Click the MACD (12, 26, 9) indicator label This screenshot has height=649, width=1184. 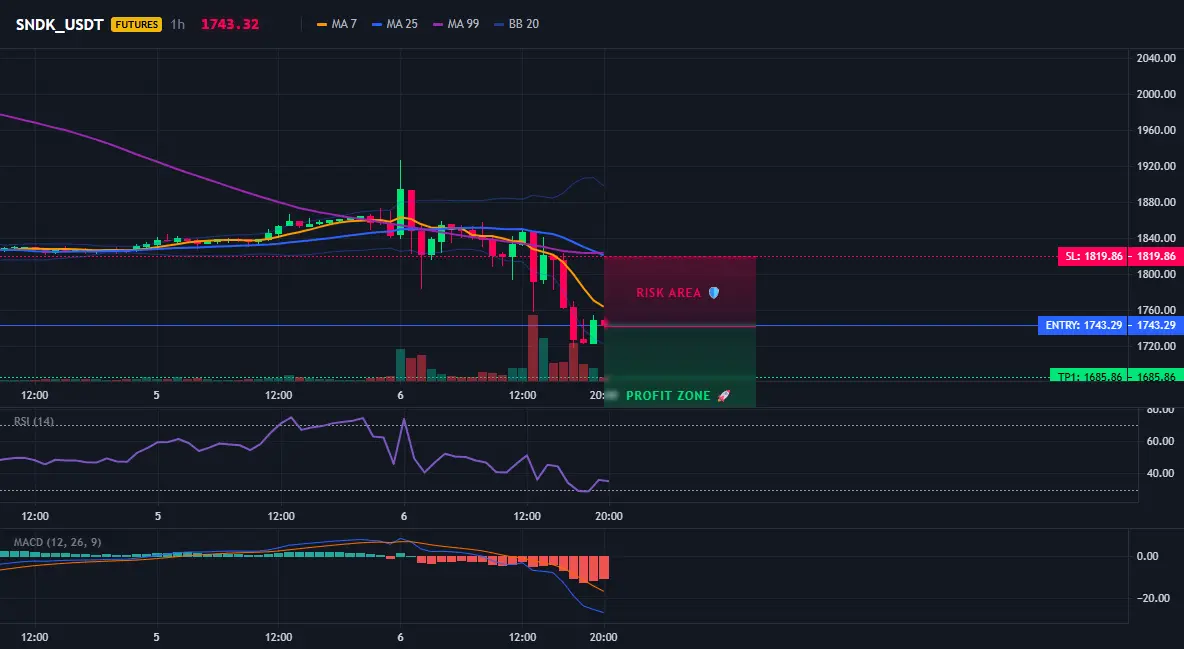click(57, 542)
